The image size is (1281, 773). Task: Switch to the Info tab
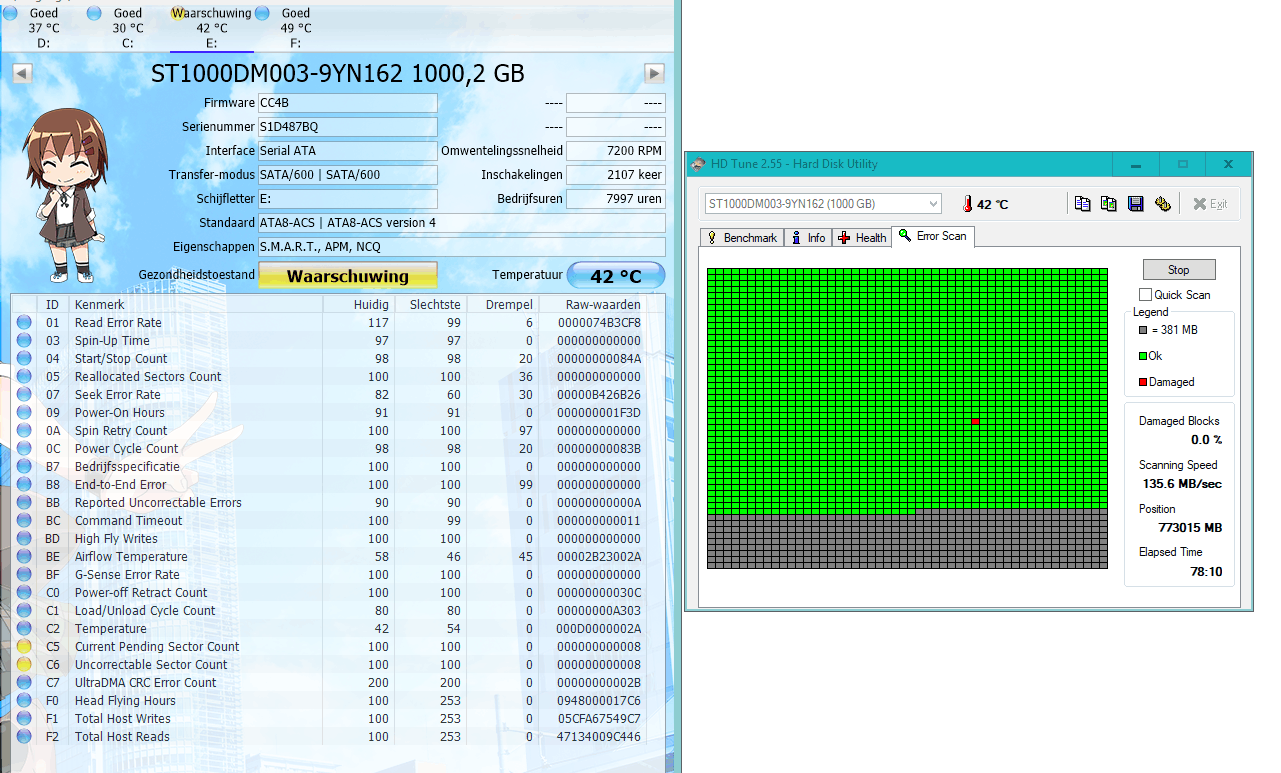pyautogui.click(x=808, y=238)
